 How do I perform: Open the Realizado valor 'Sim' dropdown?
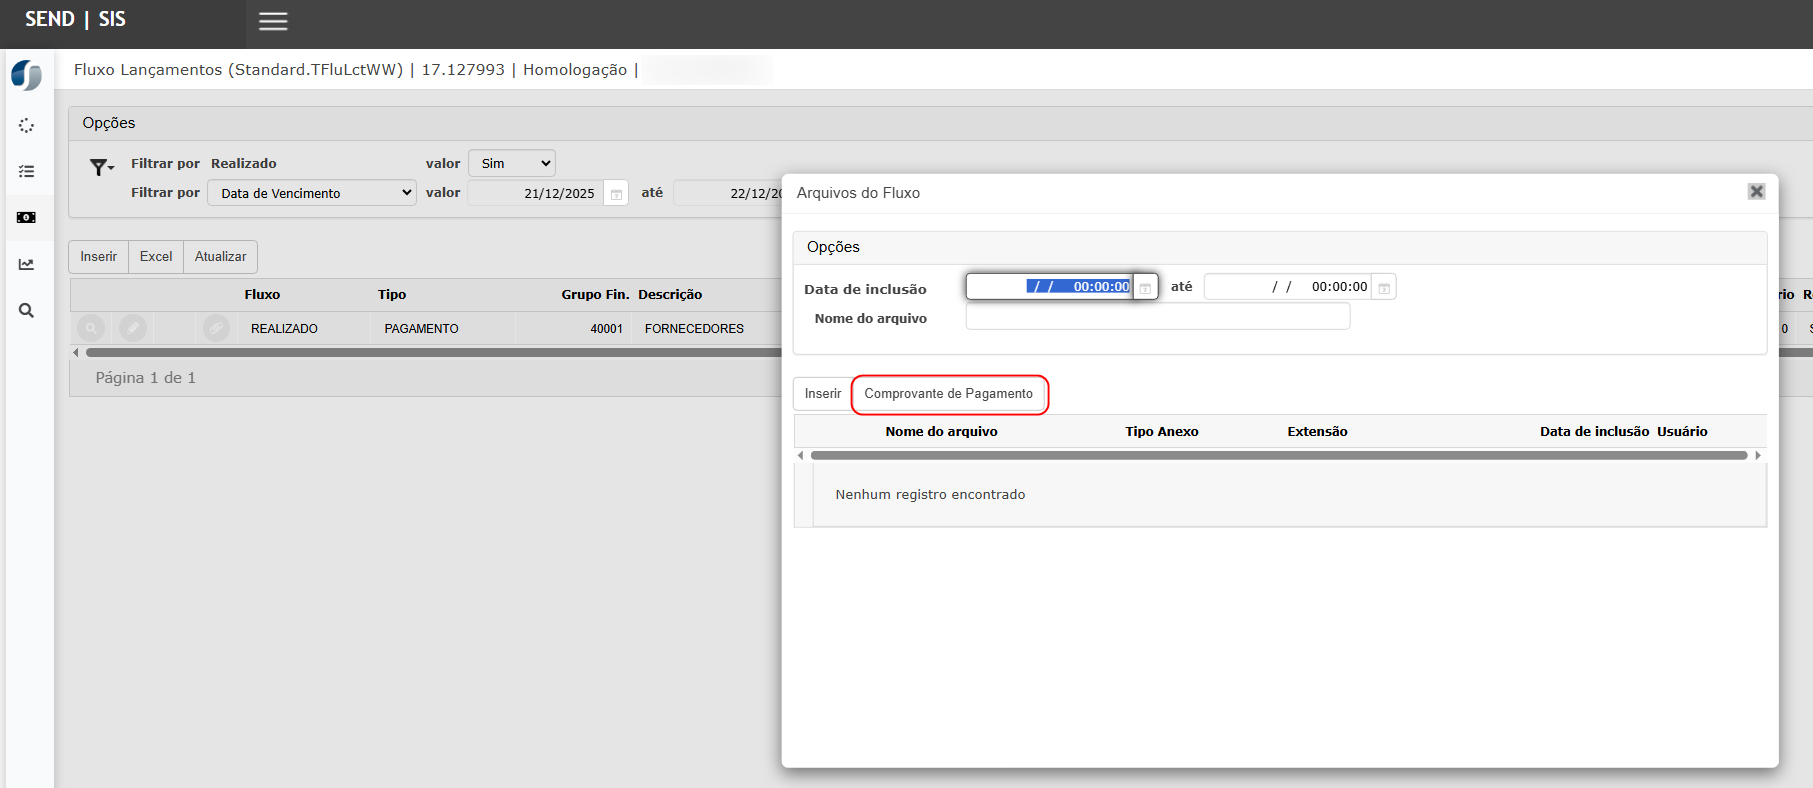point(512,163)
